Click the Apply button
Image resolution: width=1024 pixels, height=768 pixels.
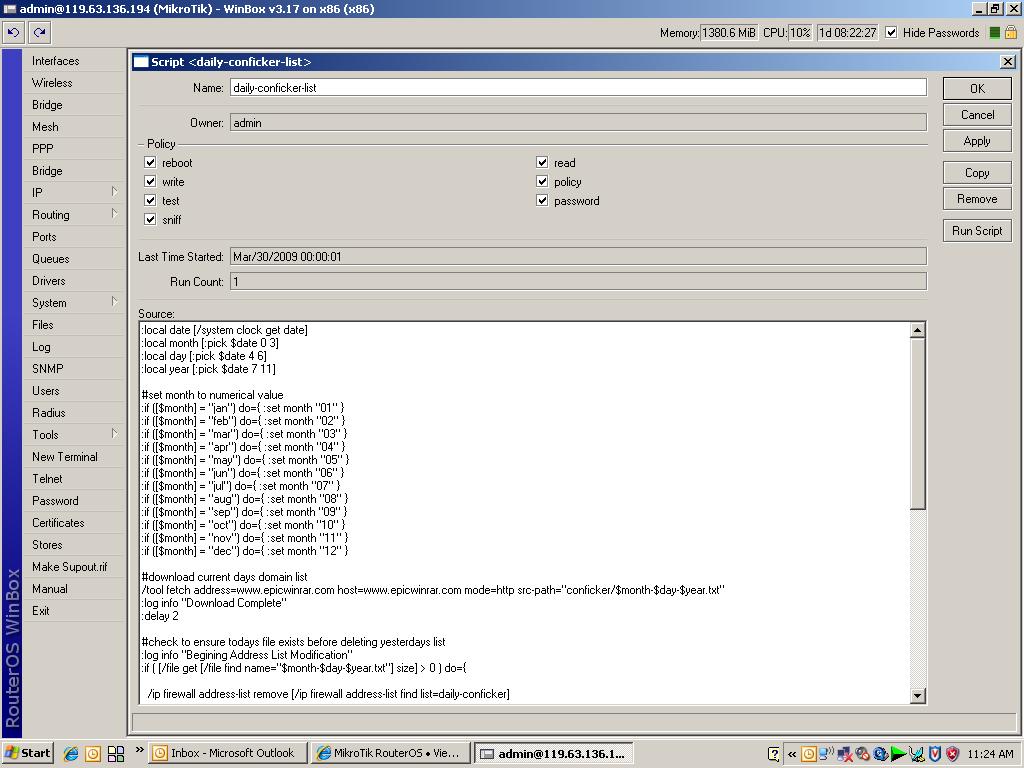coord(977,141)
